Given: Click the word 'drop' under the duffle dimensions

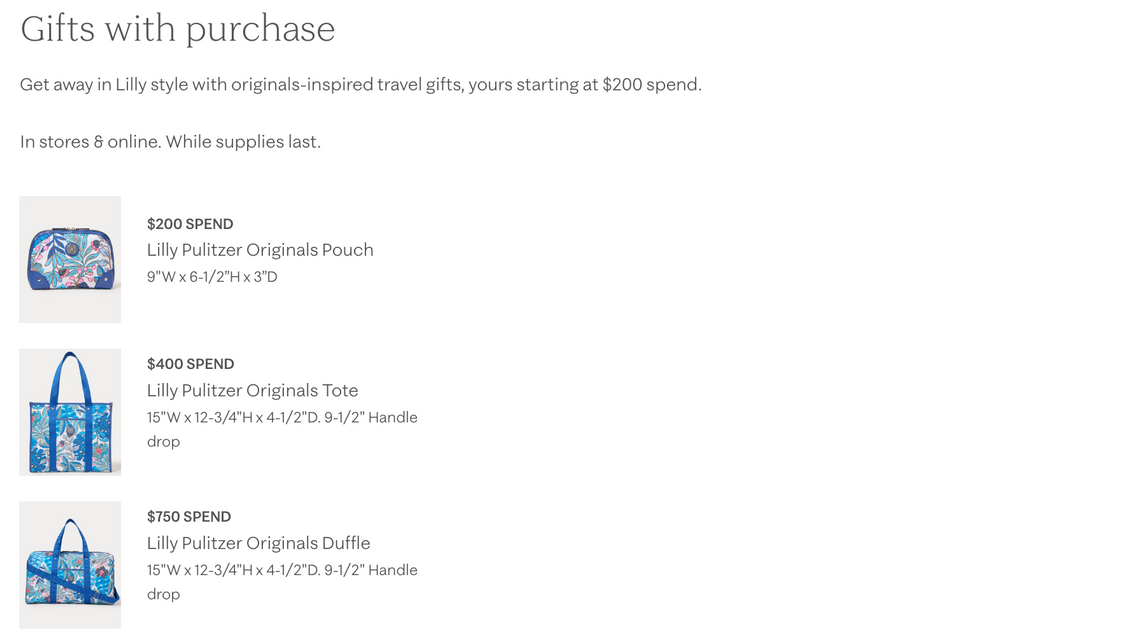Looking at the screenshot, I should click(163, 594).
